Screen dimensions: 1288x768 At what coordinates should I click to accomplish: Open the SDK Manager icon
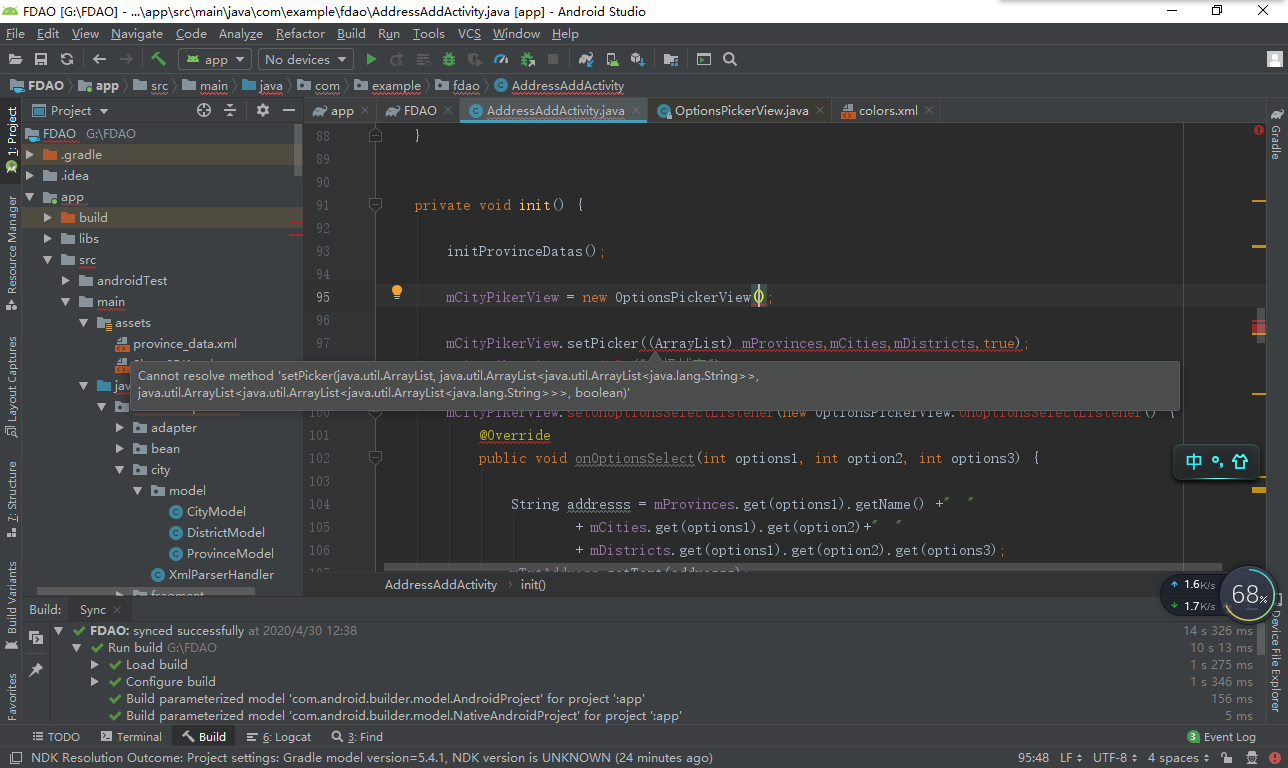[638, 59]
